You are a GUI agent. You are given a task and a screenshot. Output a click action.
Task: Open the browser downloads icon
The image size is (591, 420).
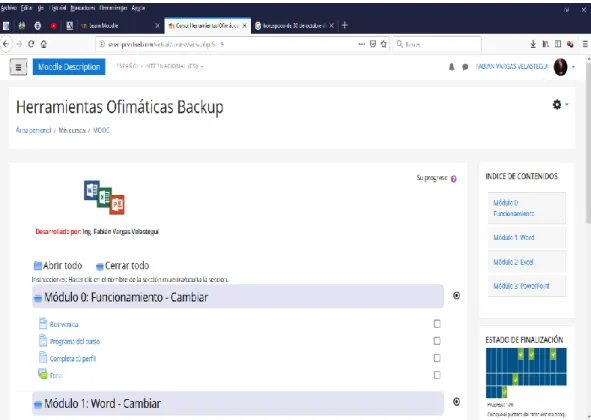tap(533, 44)
